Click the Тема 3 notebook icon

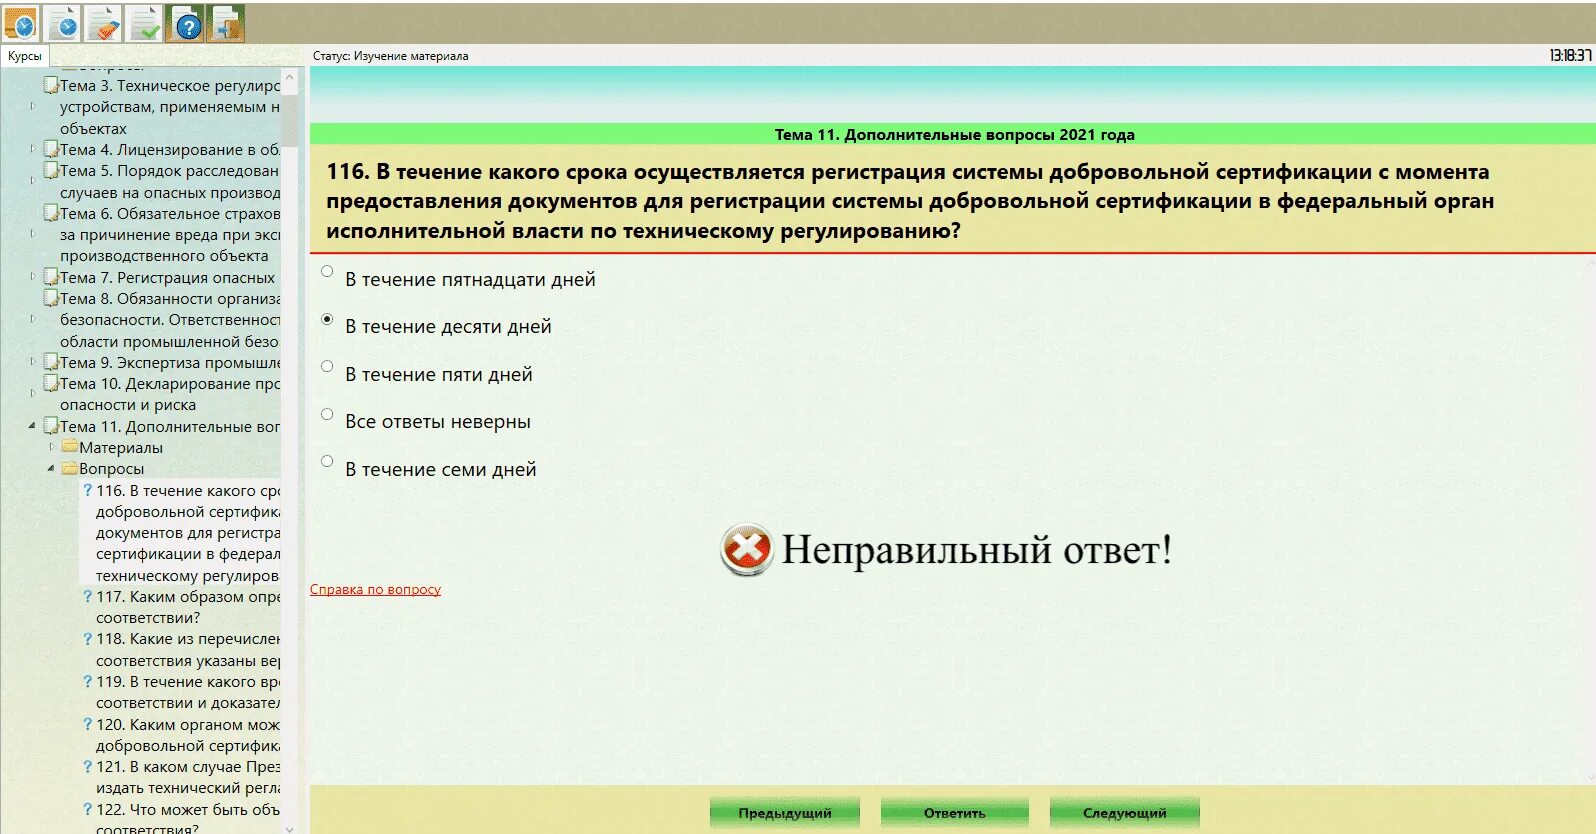(x=51, y=86)
